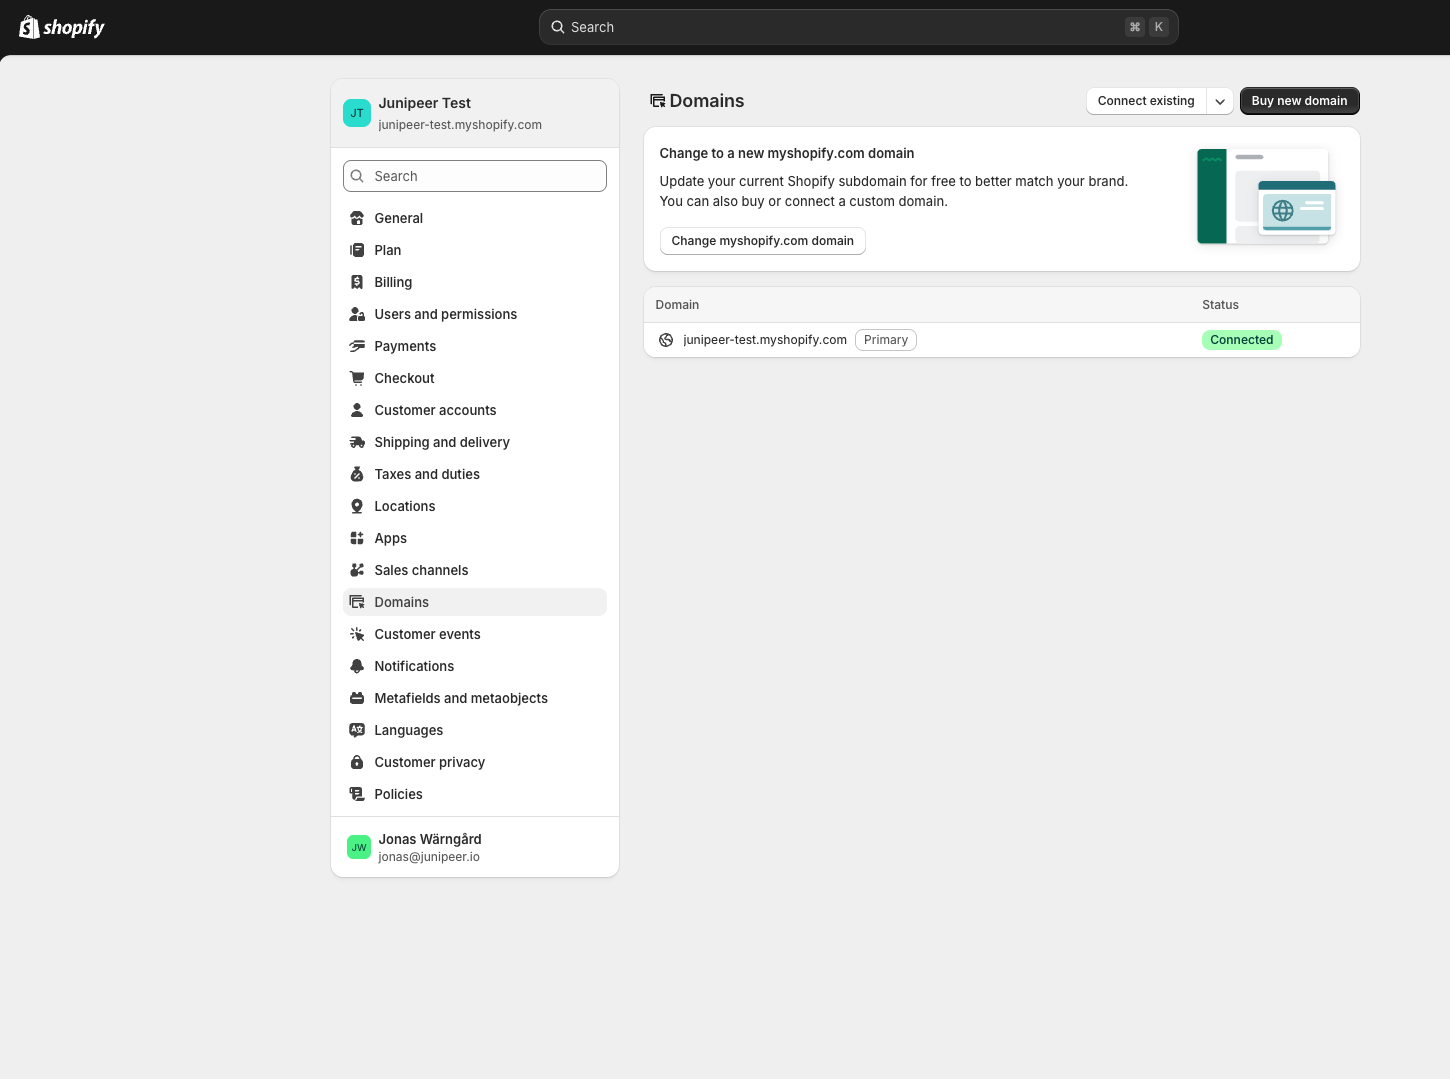Click the Primary badge

[x=886, y=340]
